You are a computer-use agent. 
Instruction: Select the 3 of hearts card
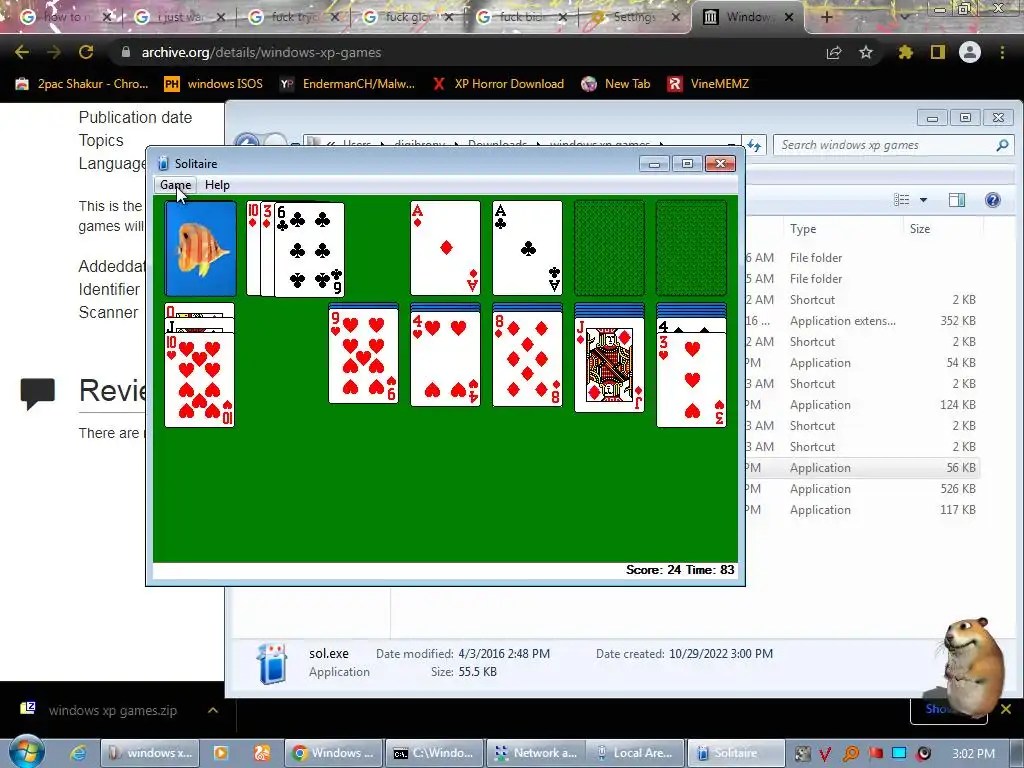click(x=691, y=379)
